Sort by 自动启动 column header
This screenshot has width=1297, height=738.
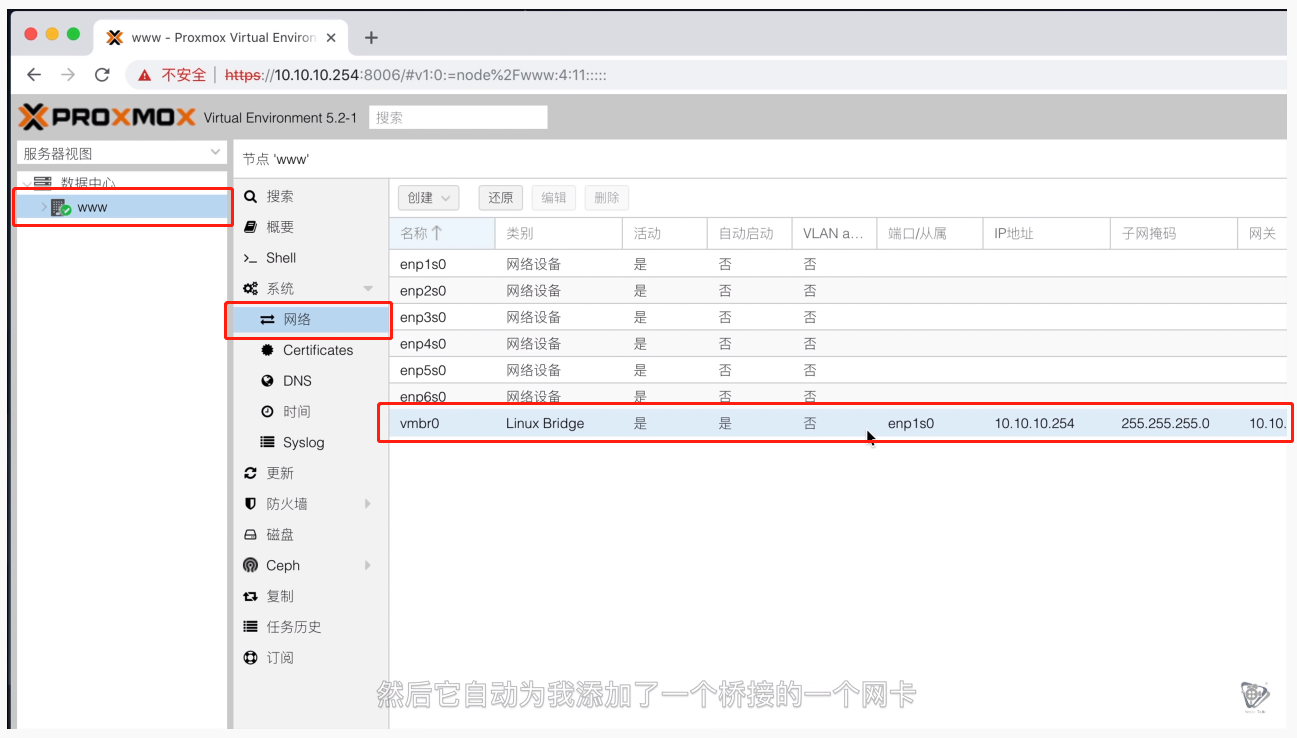pyautogui.click(x=749, y=233)
